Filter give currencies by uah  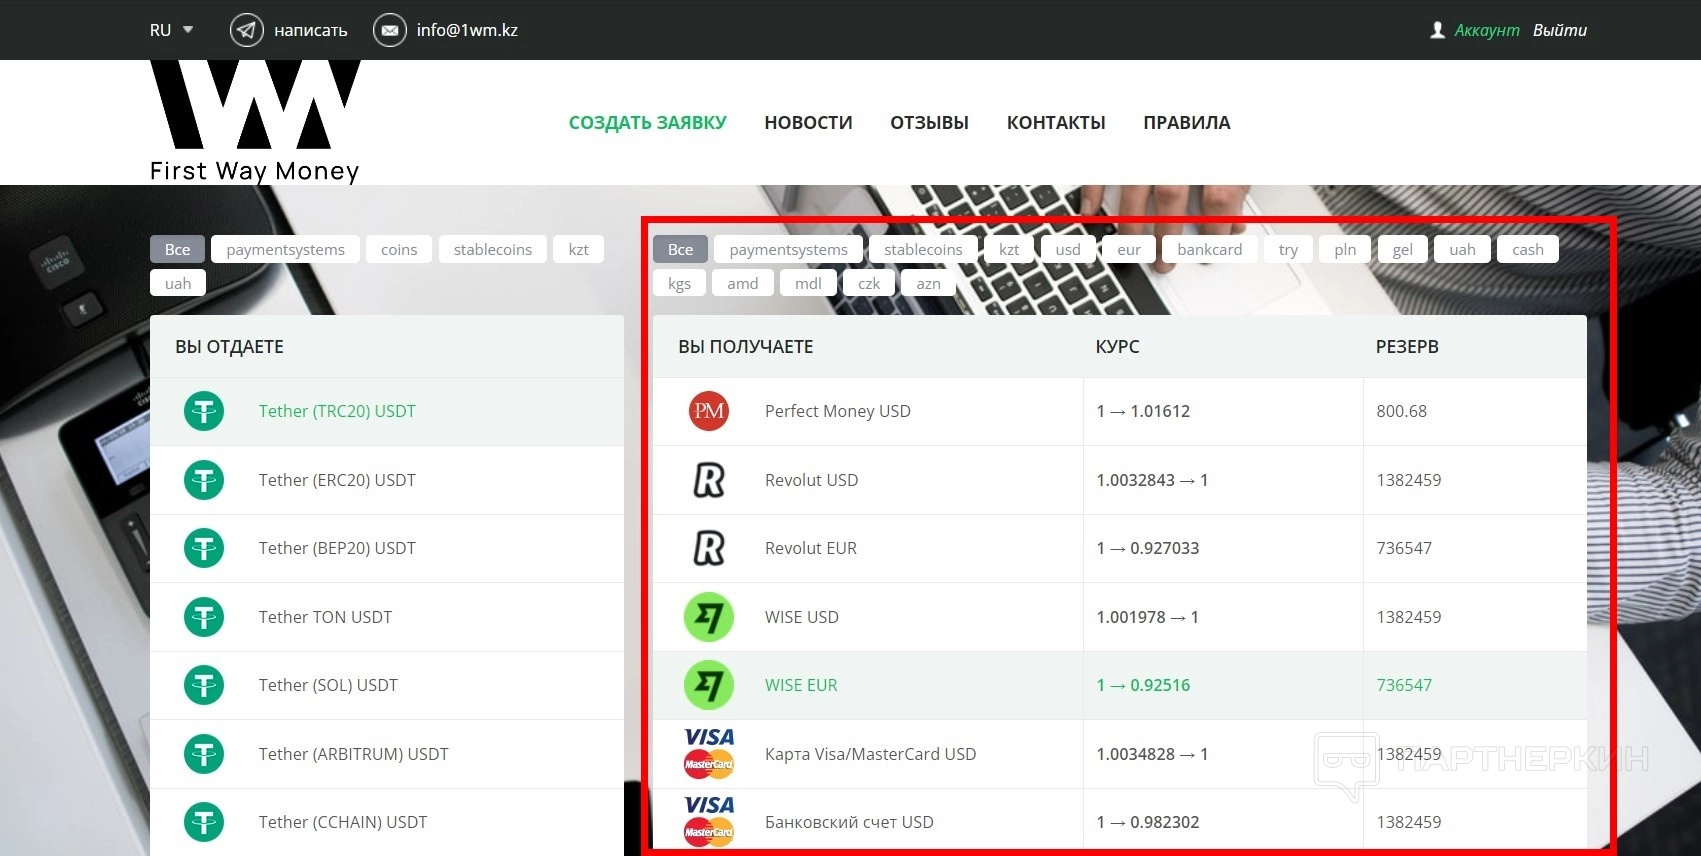[178, 283]
